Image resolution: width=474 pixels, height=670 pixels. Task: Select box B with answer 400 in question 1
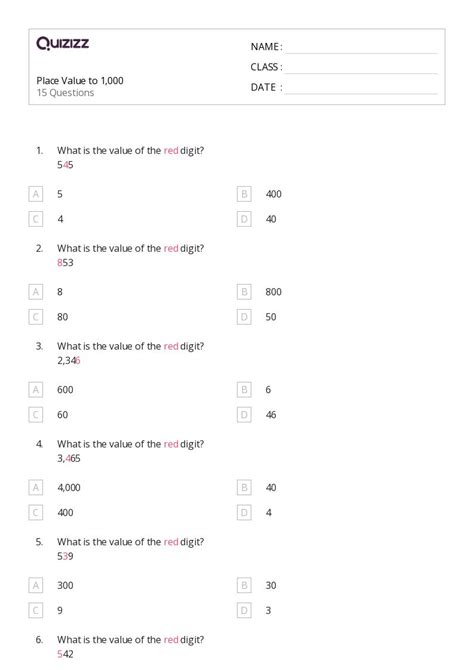tap(244, 194)
